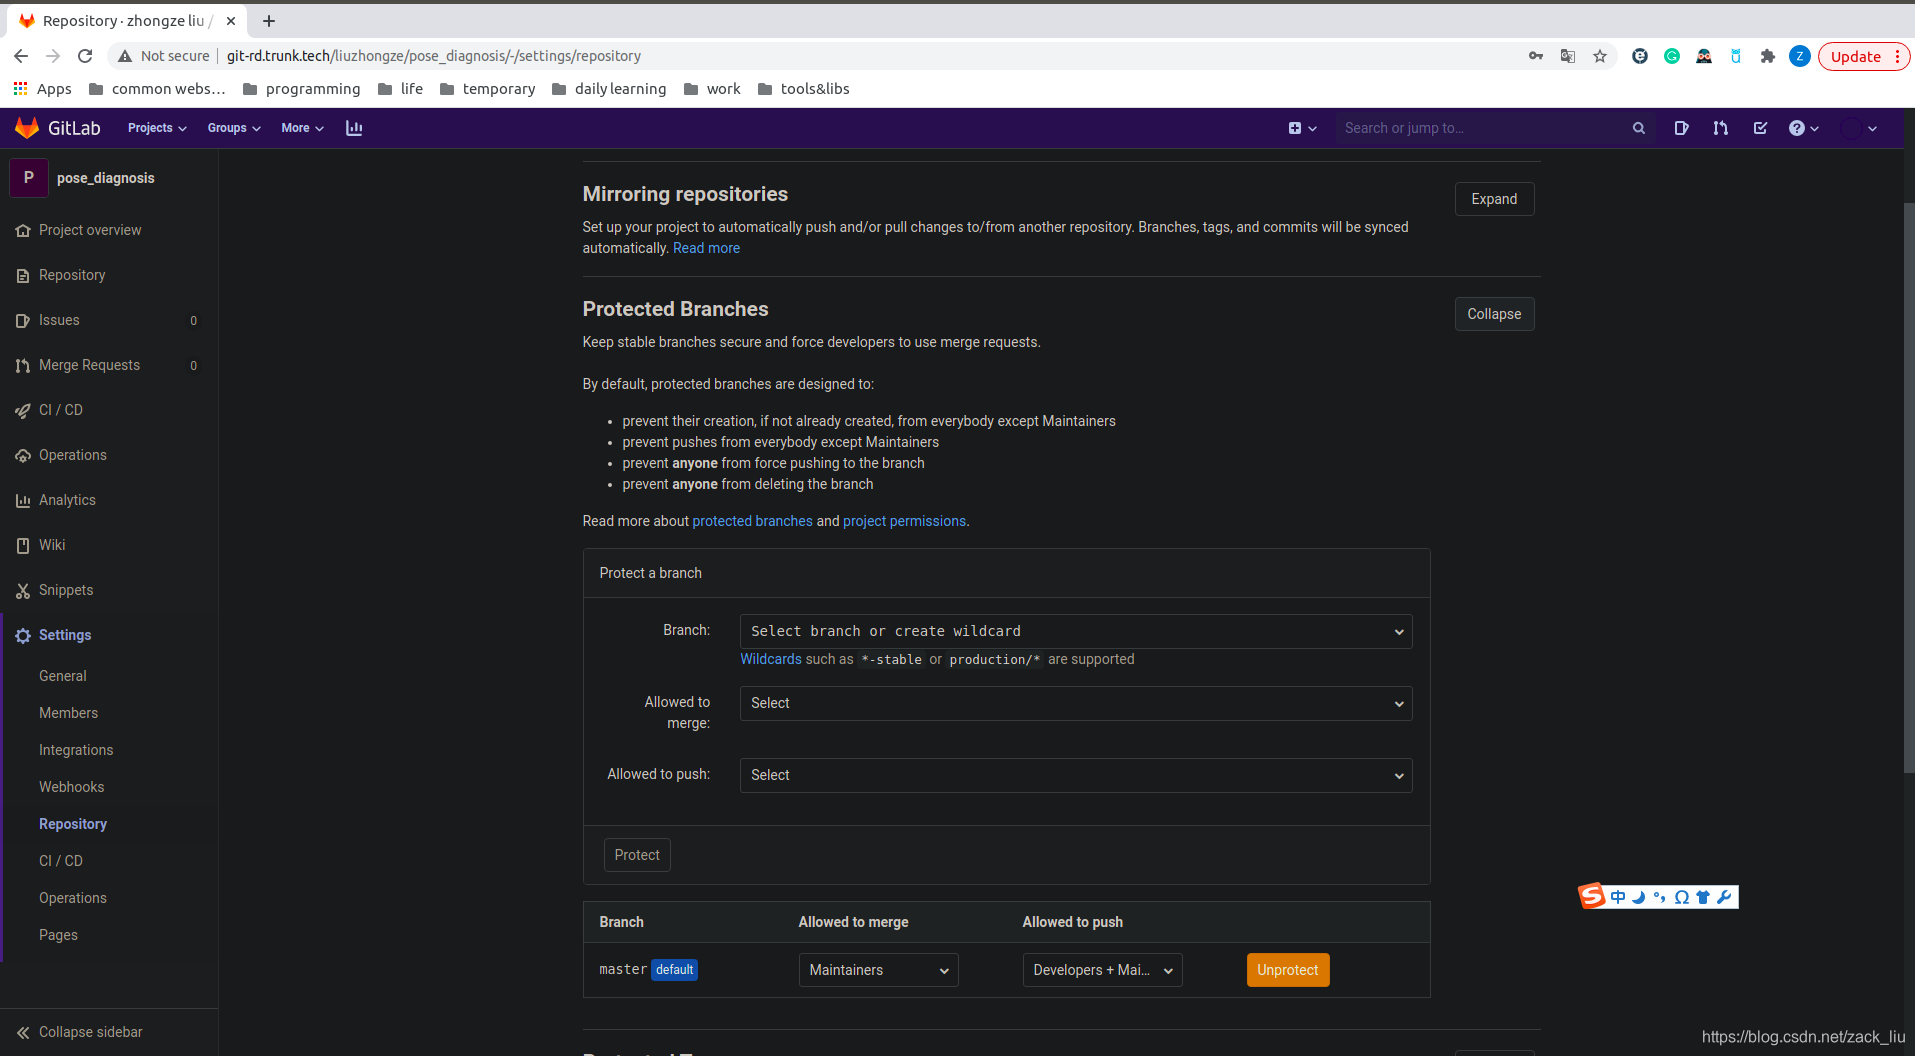Screen dimensions: 1915x1056
Task: Click the page vertical scrollbar
Action: pos(1909,488)
